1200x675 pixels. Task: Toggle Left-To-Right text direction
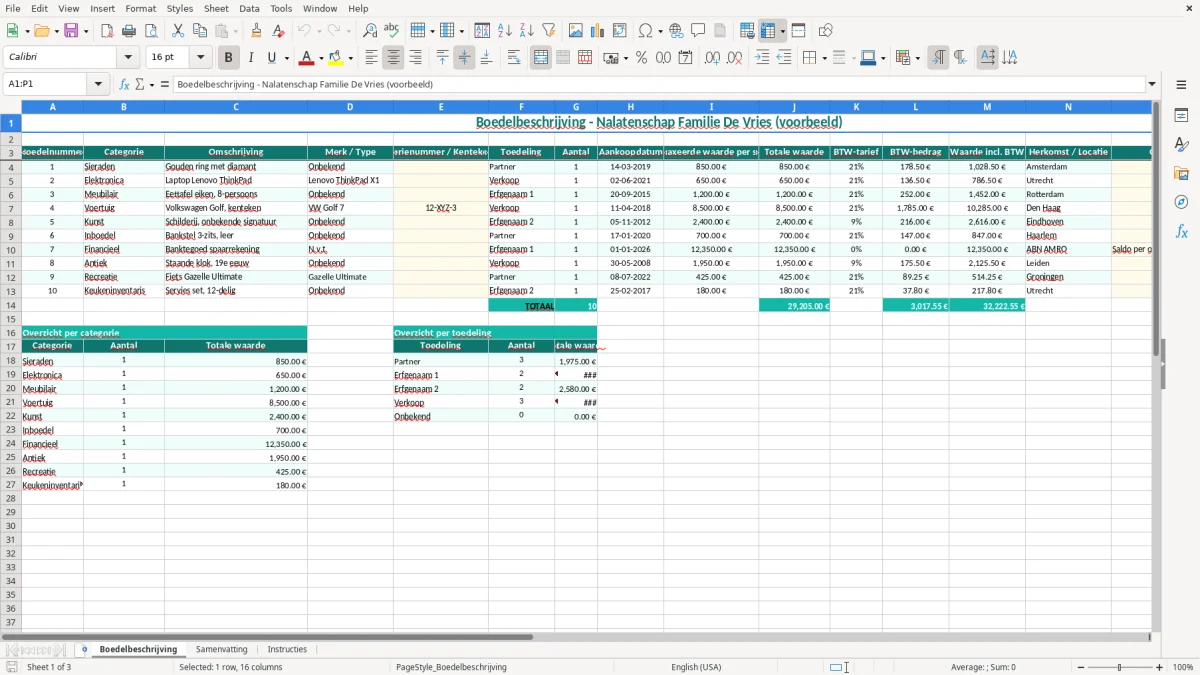(938, 58)
